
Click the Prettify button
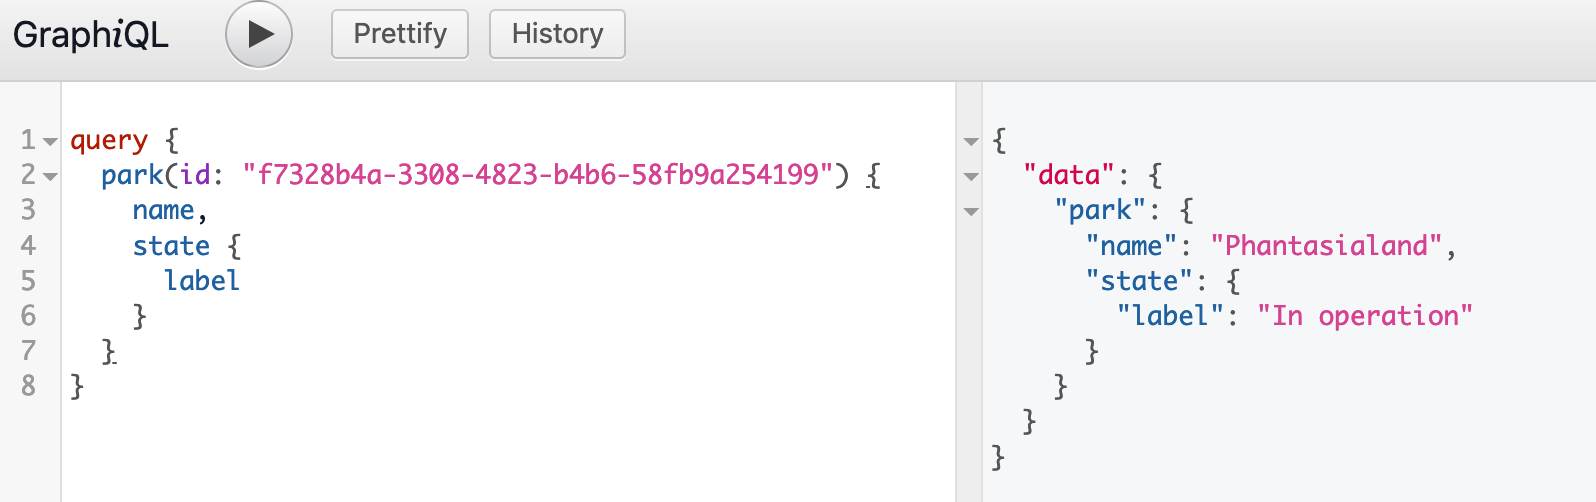400,34
